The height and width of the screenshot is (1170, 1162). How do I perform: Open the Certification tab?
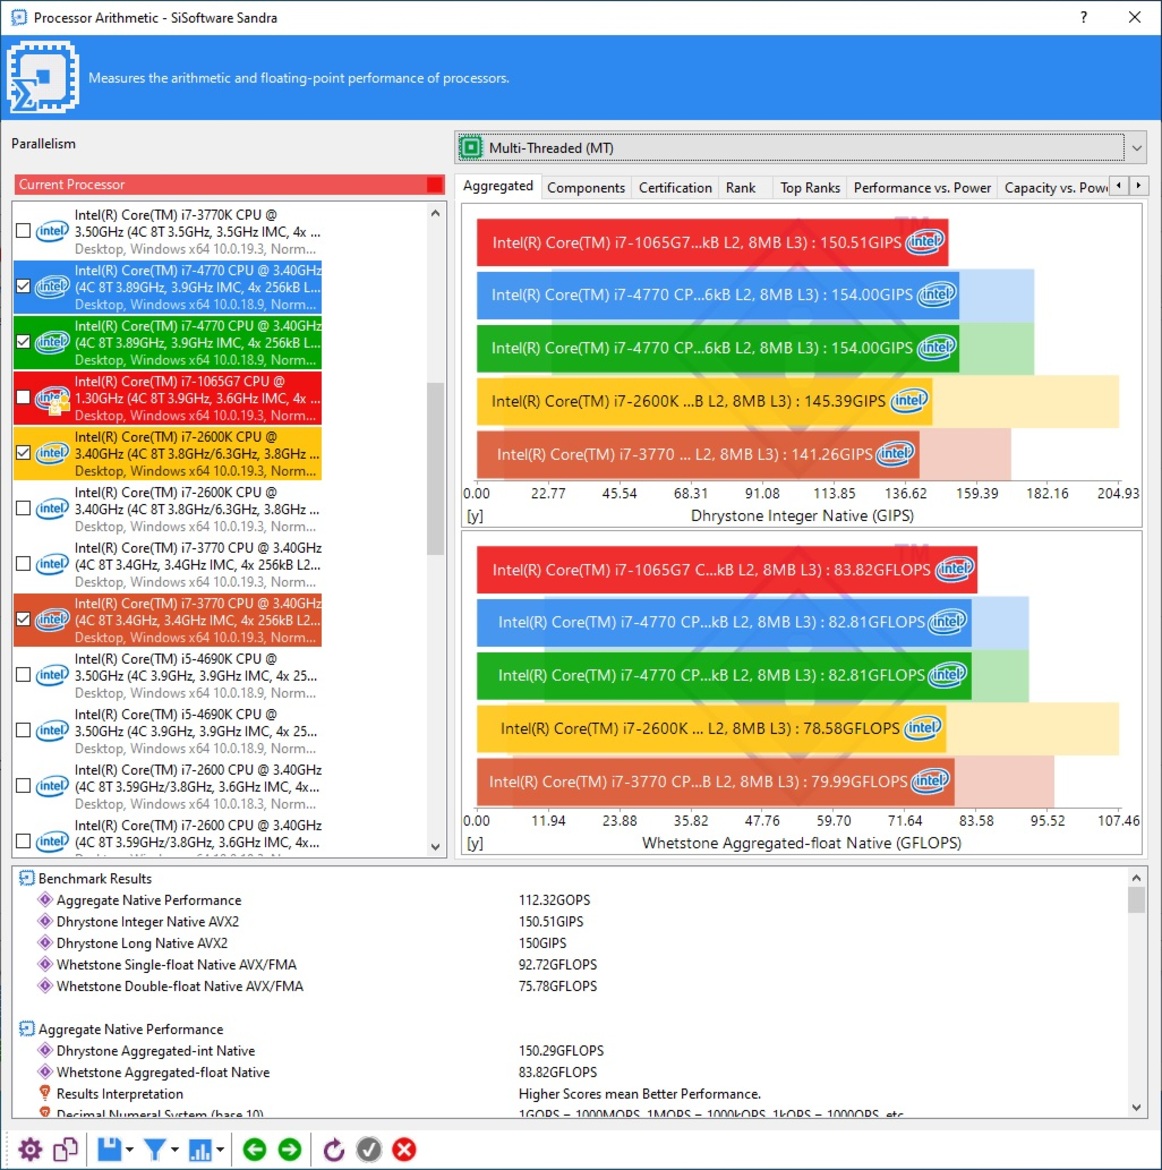pyautogui.click(x=675, y=187)
